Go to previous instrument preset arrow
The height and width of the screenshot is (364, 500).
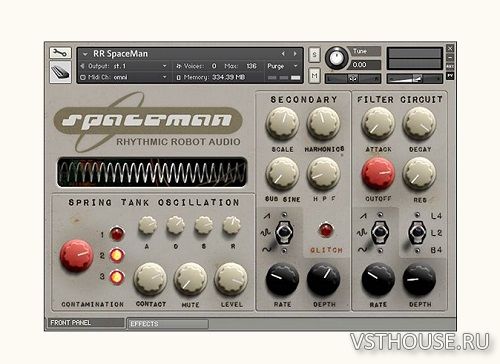click(x=283, y=54)
